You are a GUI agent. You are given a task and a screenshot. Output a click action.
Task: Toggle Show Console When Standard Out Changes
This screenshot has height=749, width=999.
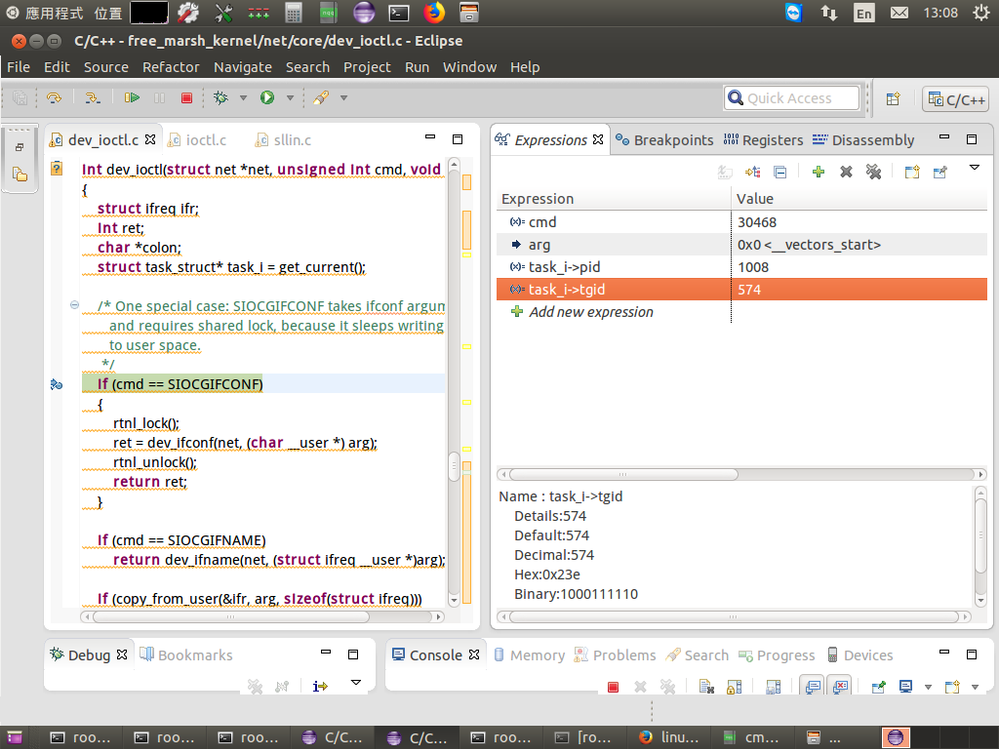[812, 687]
